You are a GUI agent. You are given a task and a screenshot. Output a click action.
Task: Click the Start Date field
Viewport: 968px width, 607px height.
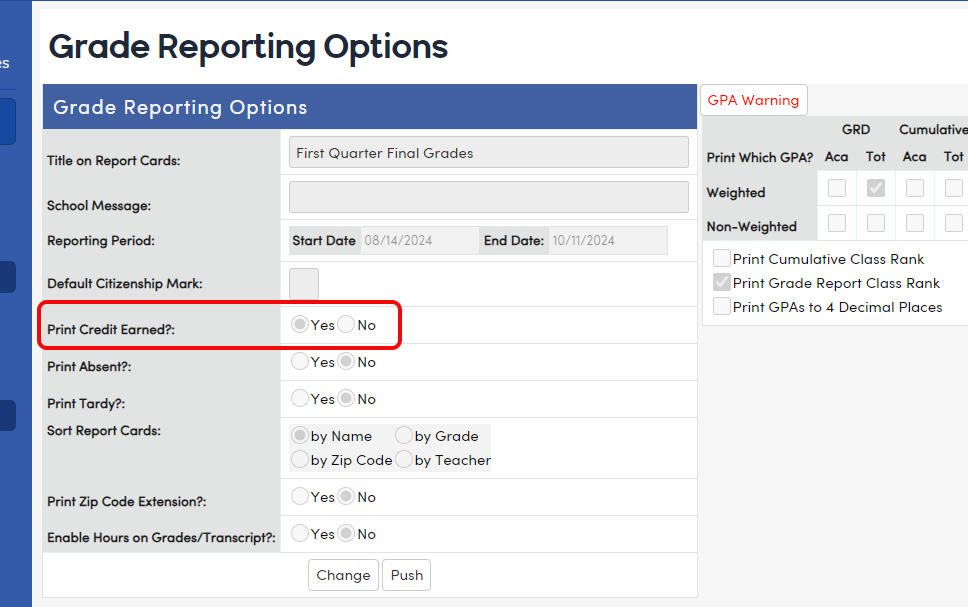click(419, 240)
